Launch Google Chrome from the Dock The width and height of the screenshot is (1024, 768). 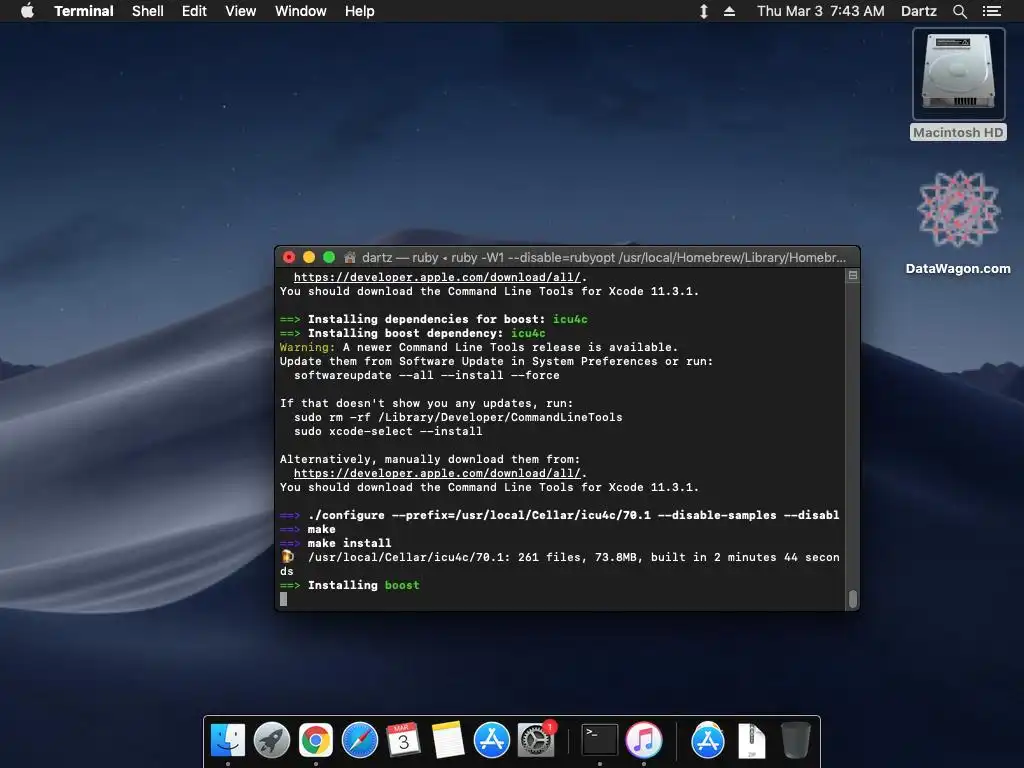click(315, 741)
